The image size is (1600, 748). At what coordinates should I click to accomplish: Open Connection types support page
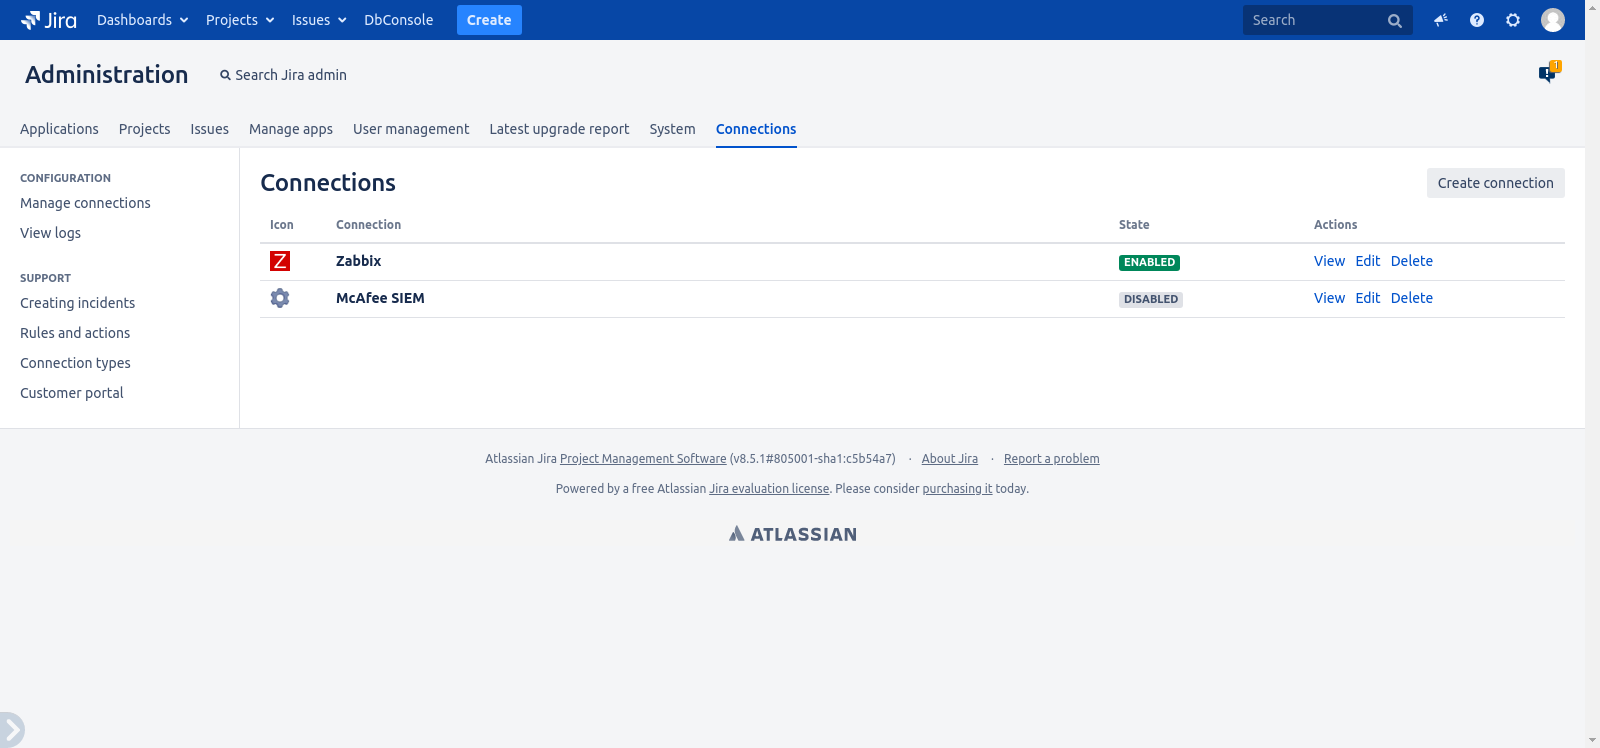tap(75, 363)
